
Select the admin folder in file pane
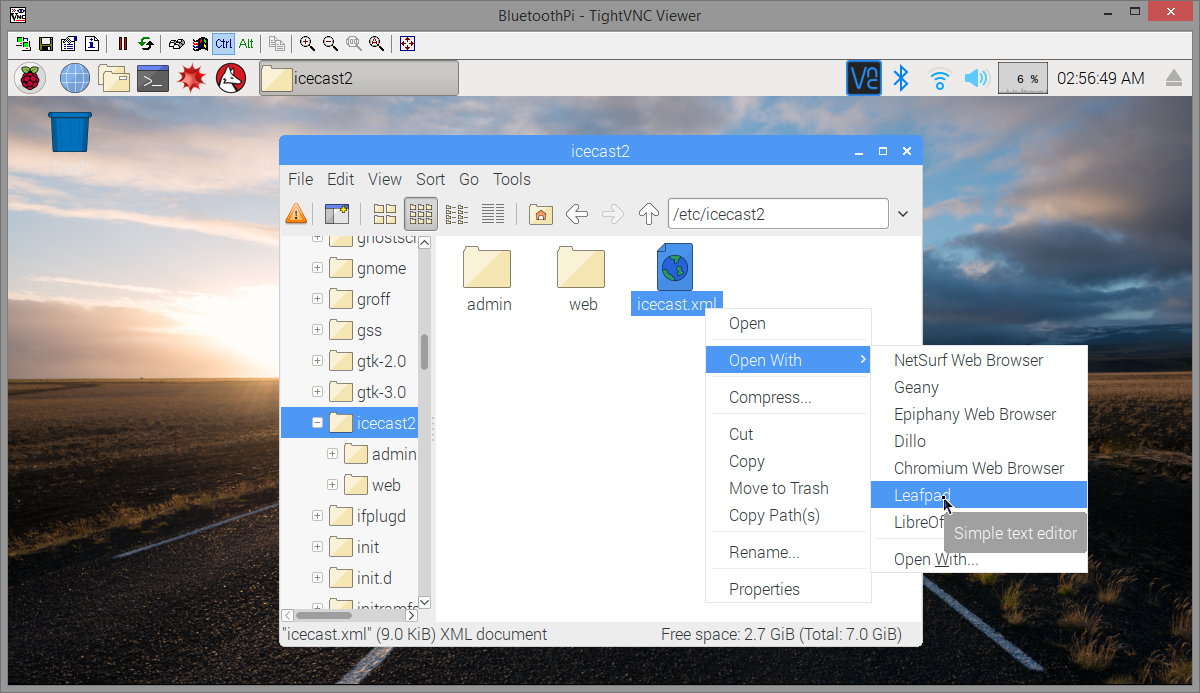489,280
